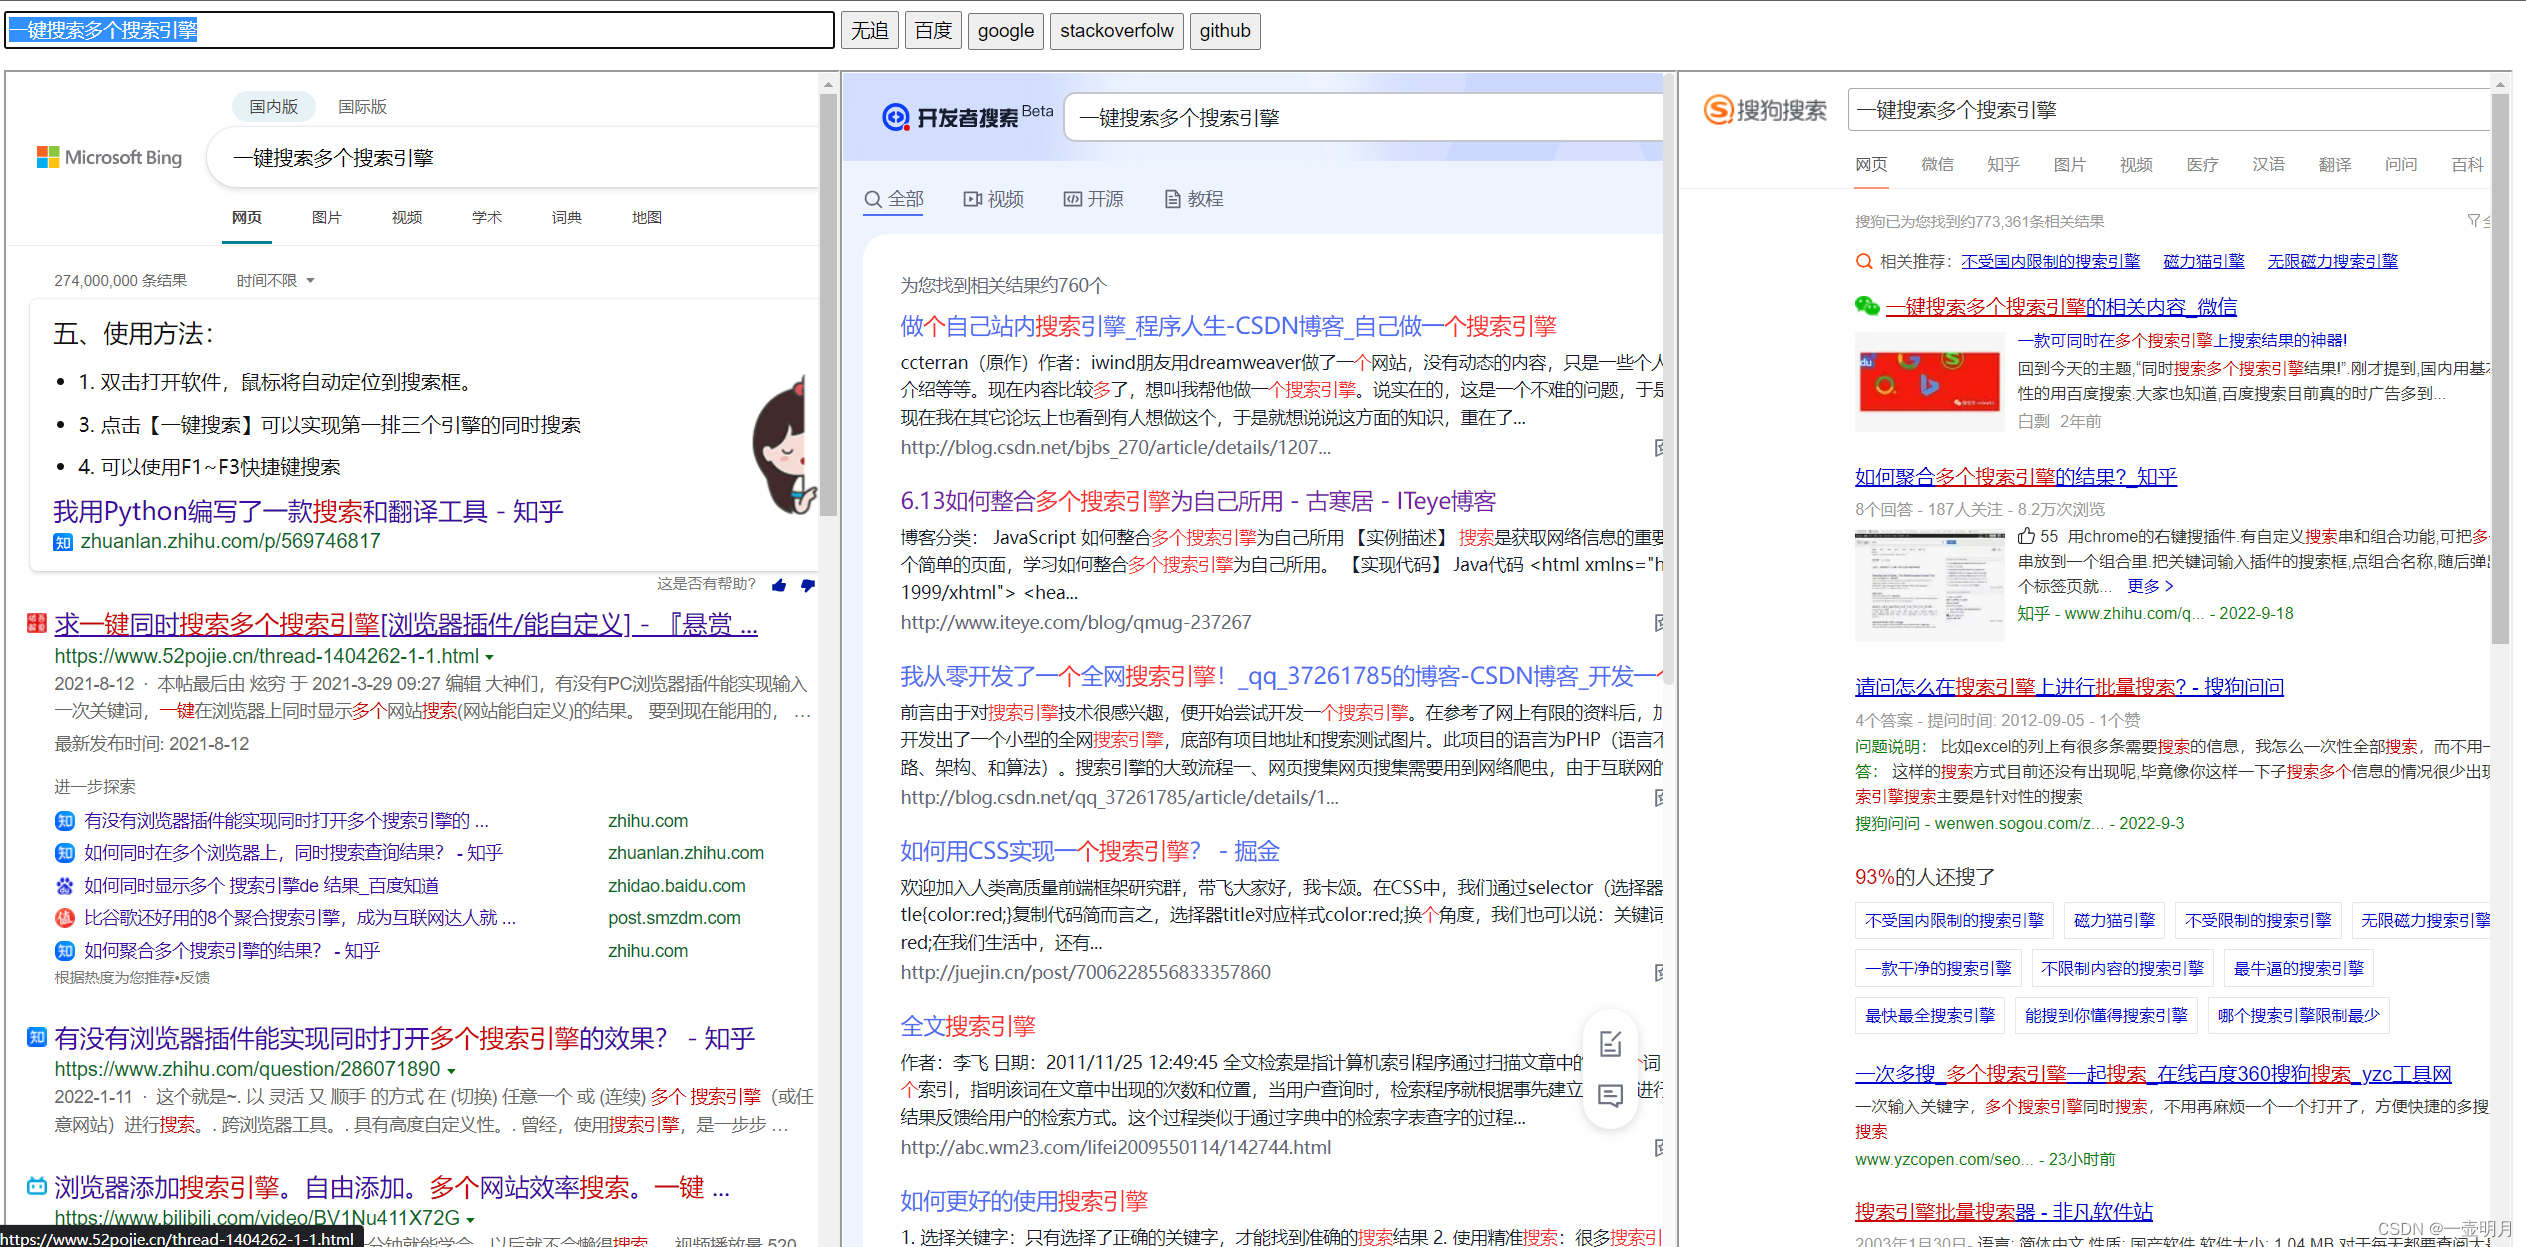The width and height of the screenshot is (2526, 1247).
Task: Select the 国内版 Bing version toggle
Action: [274, 106]
